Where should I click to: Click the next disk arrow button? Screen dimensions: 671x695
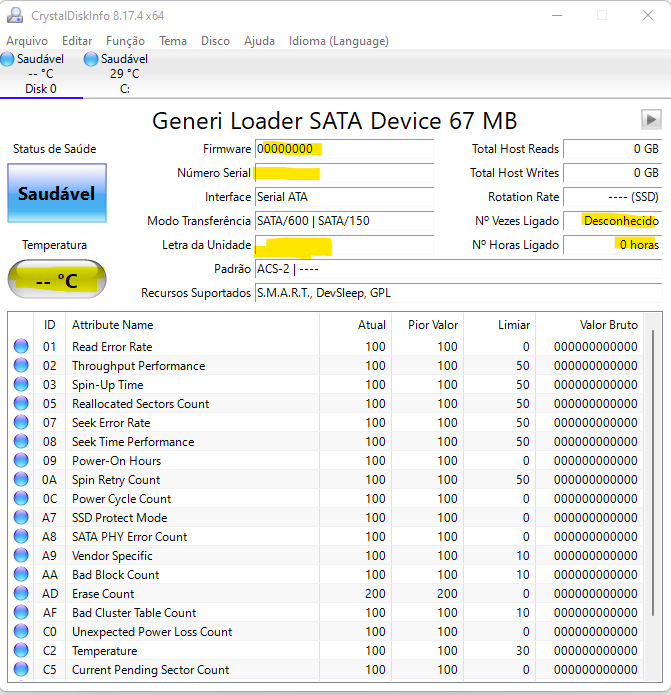click(x=651, y=120)
